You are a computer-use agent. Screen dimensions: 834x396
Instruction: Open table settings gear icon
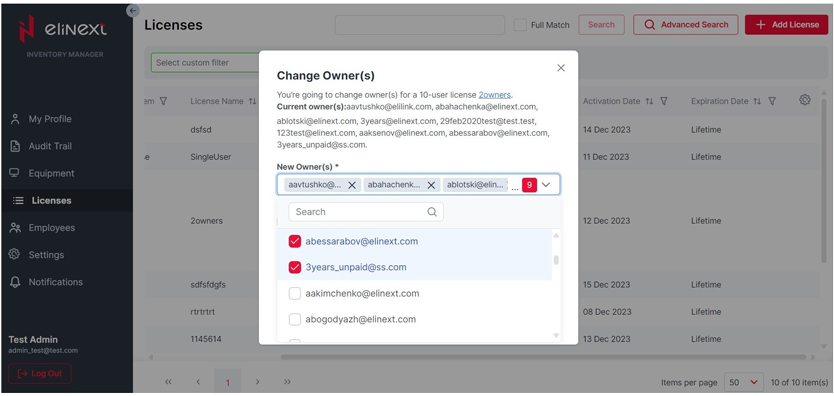pyautogui.click(x=805, y=100)
